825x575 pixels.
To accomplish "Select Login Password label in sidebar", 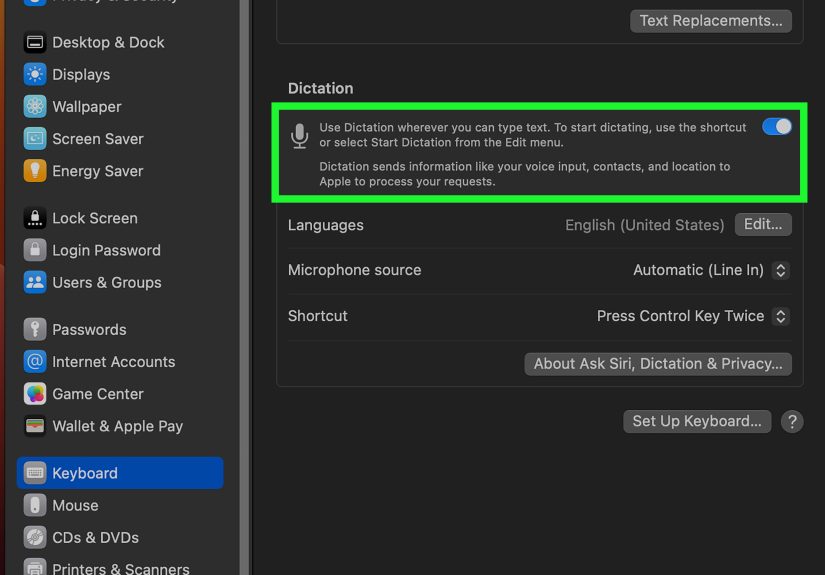I will [106, 250].
